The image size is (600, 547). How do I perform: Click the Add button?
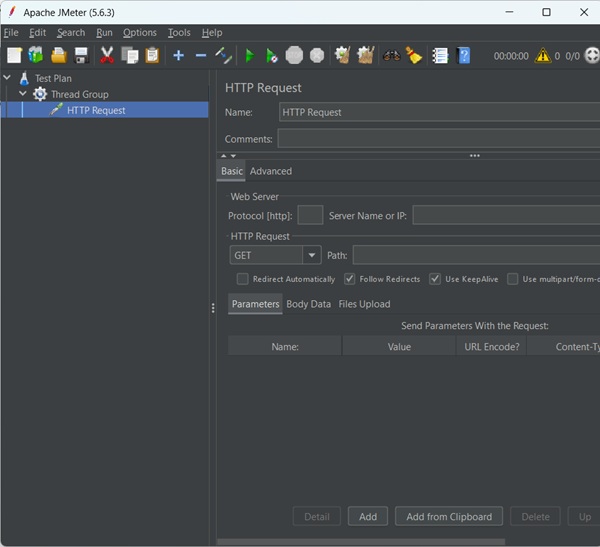click(368, 517)
